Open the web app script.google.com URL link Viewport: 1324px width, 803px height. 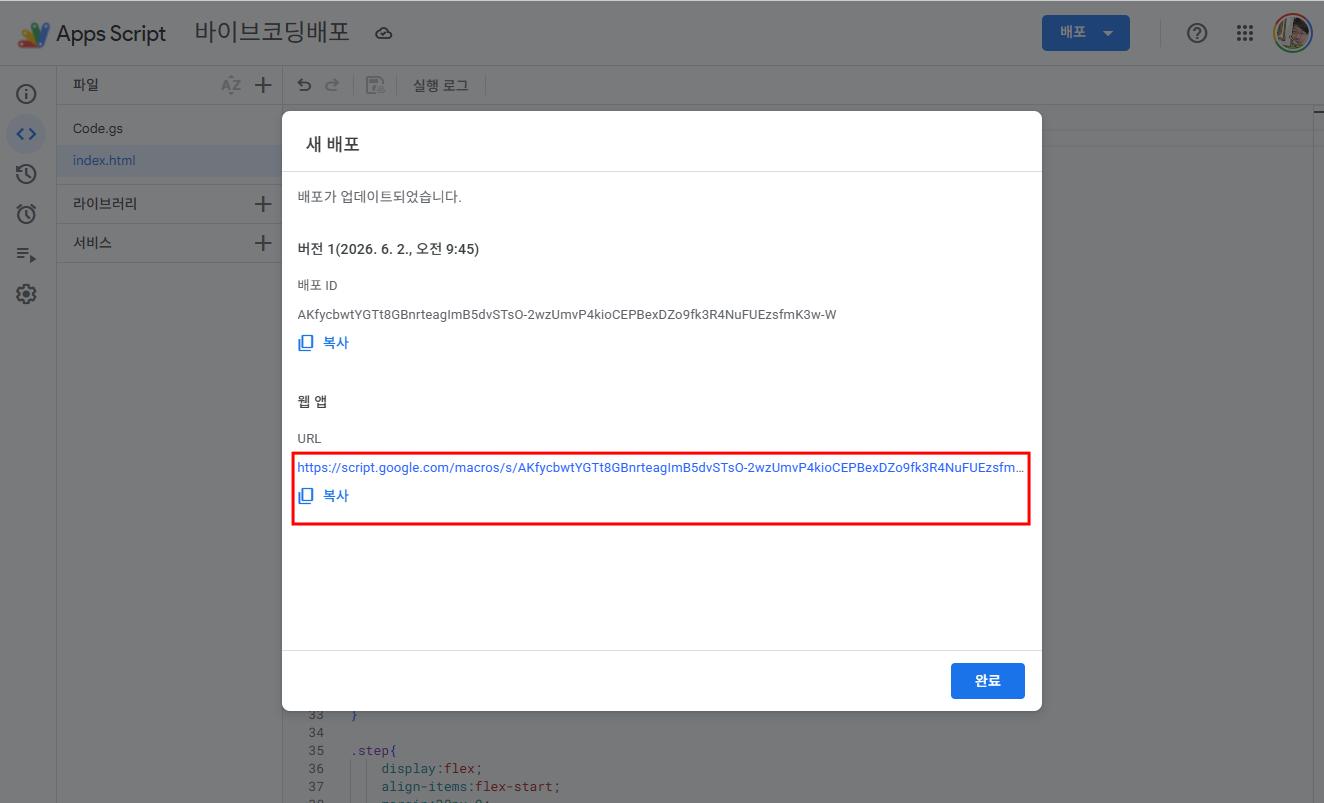point(661,467)
